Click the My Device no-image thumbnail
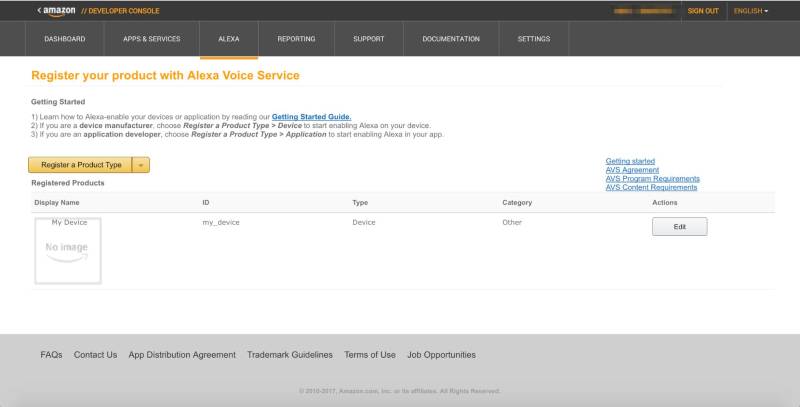The height and width of the screenshot is (407, 800). pyautogui.click(x=68, y=250)
